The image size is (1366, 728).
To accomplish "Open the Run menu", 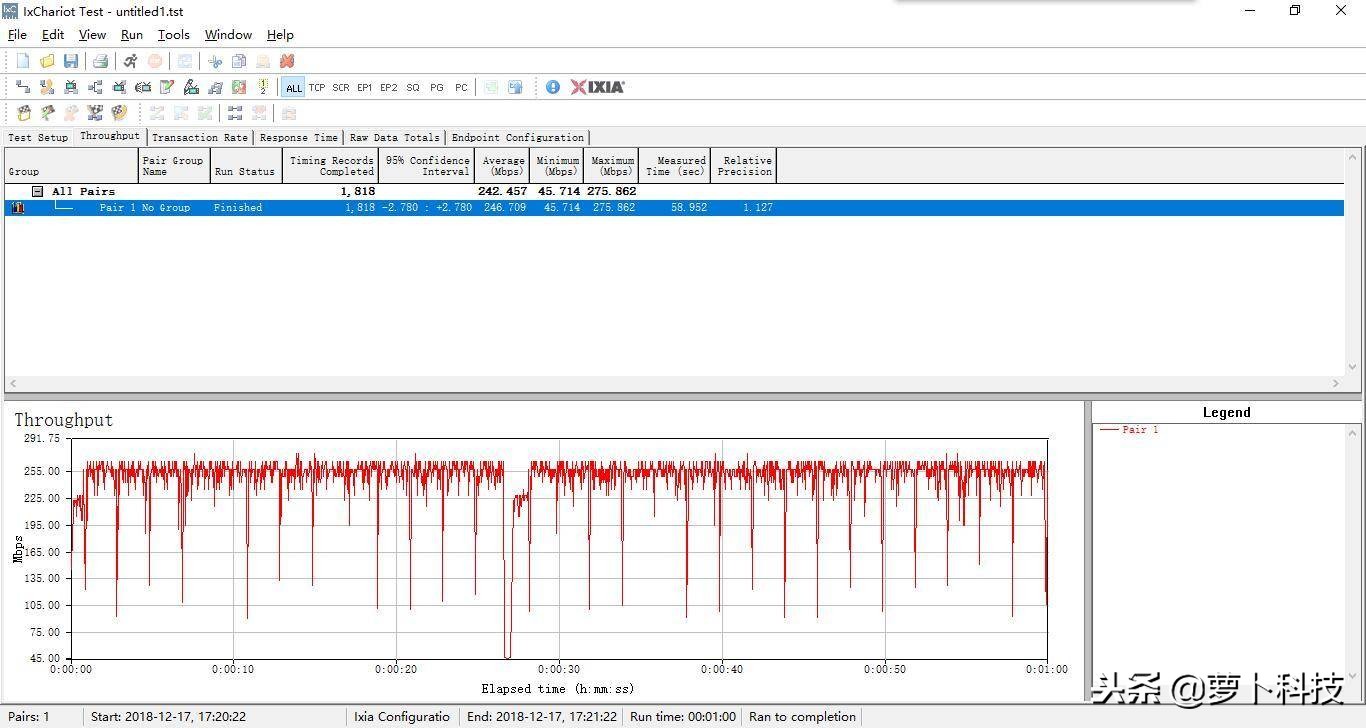I will point(131,34).
